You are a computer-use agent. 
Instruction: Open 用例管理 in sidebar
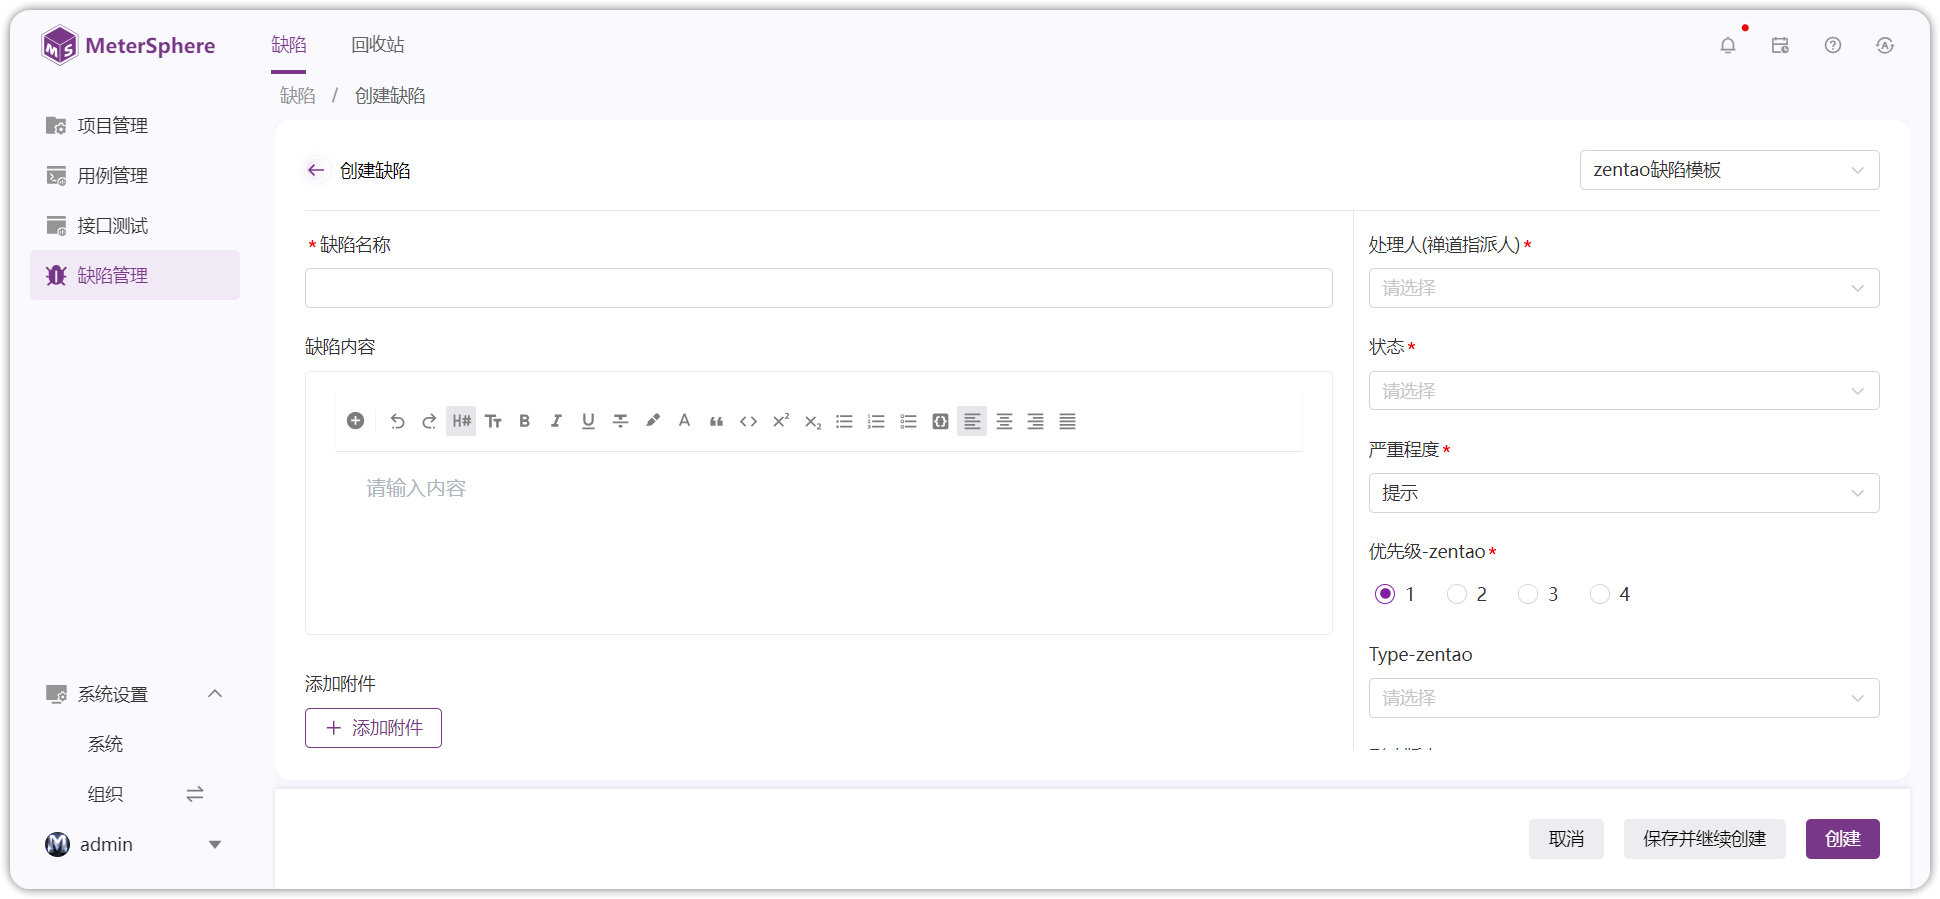[x=135, y=175]
